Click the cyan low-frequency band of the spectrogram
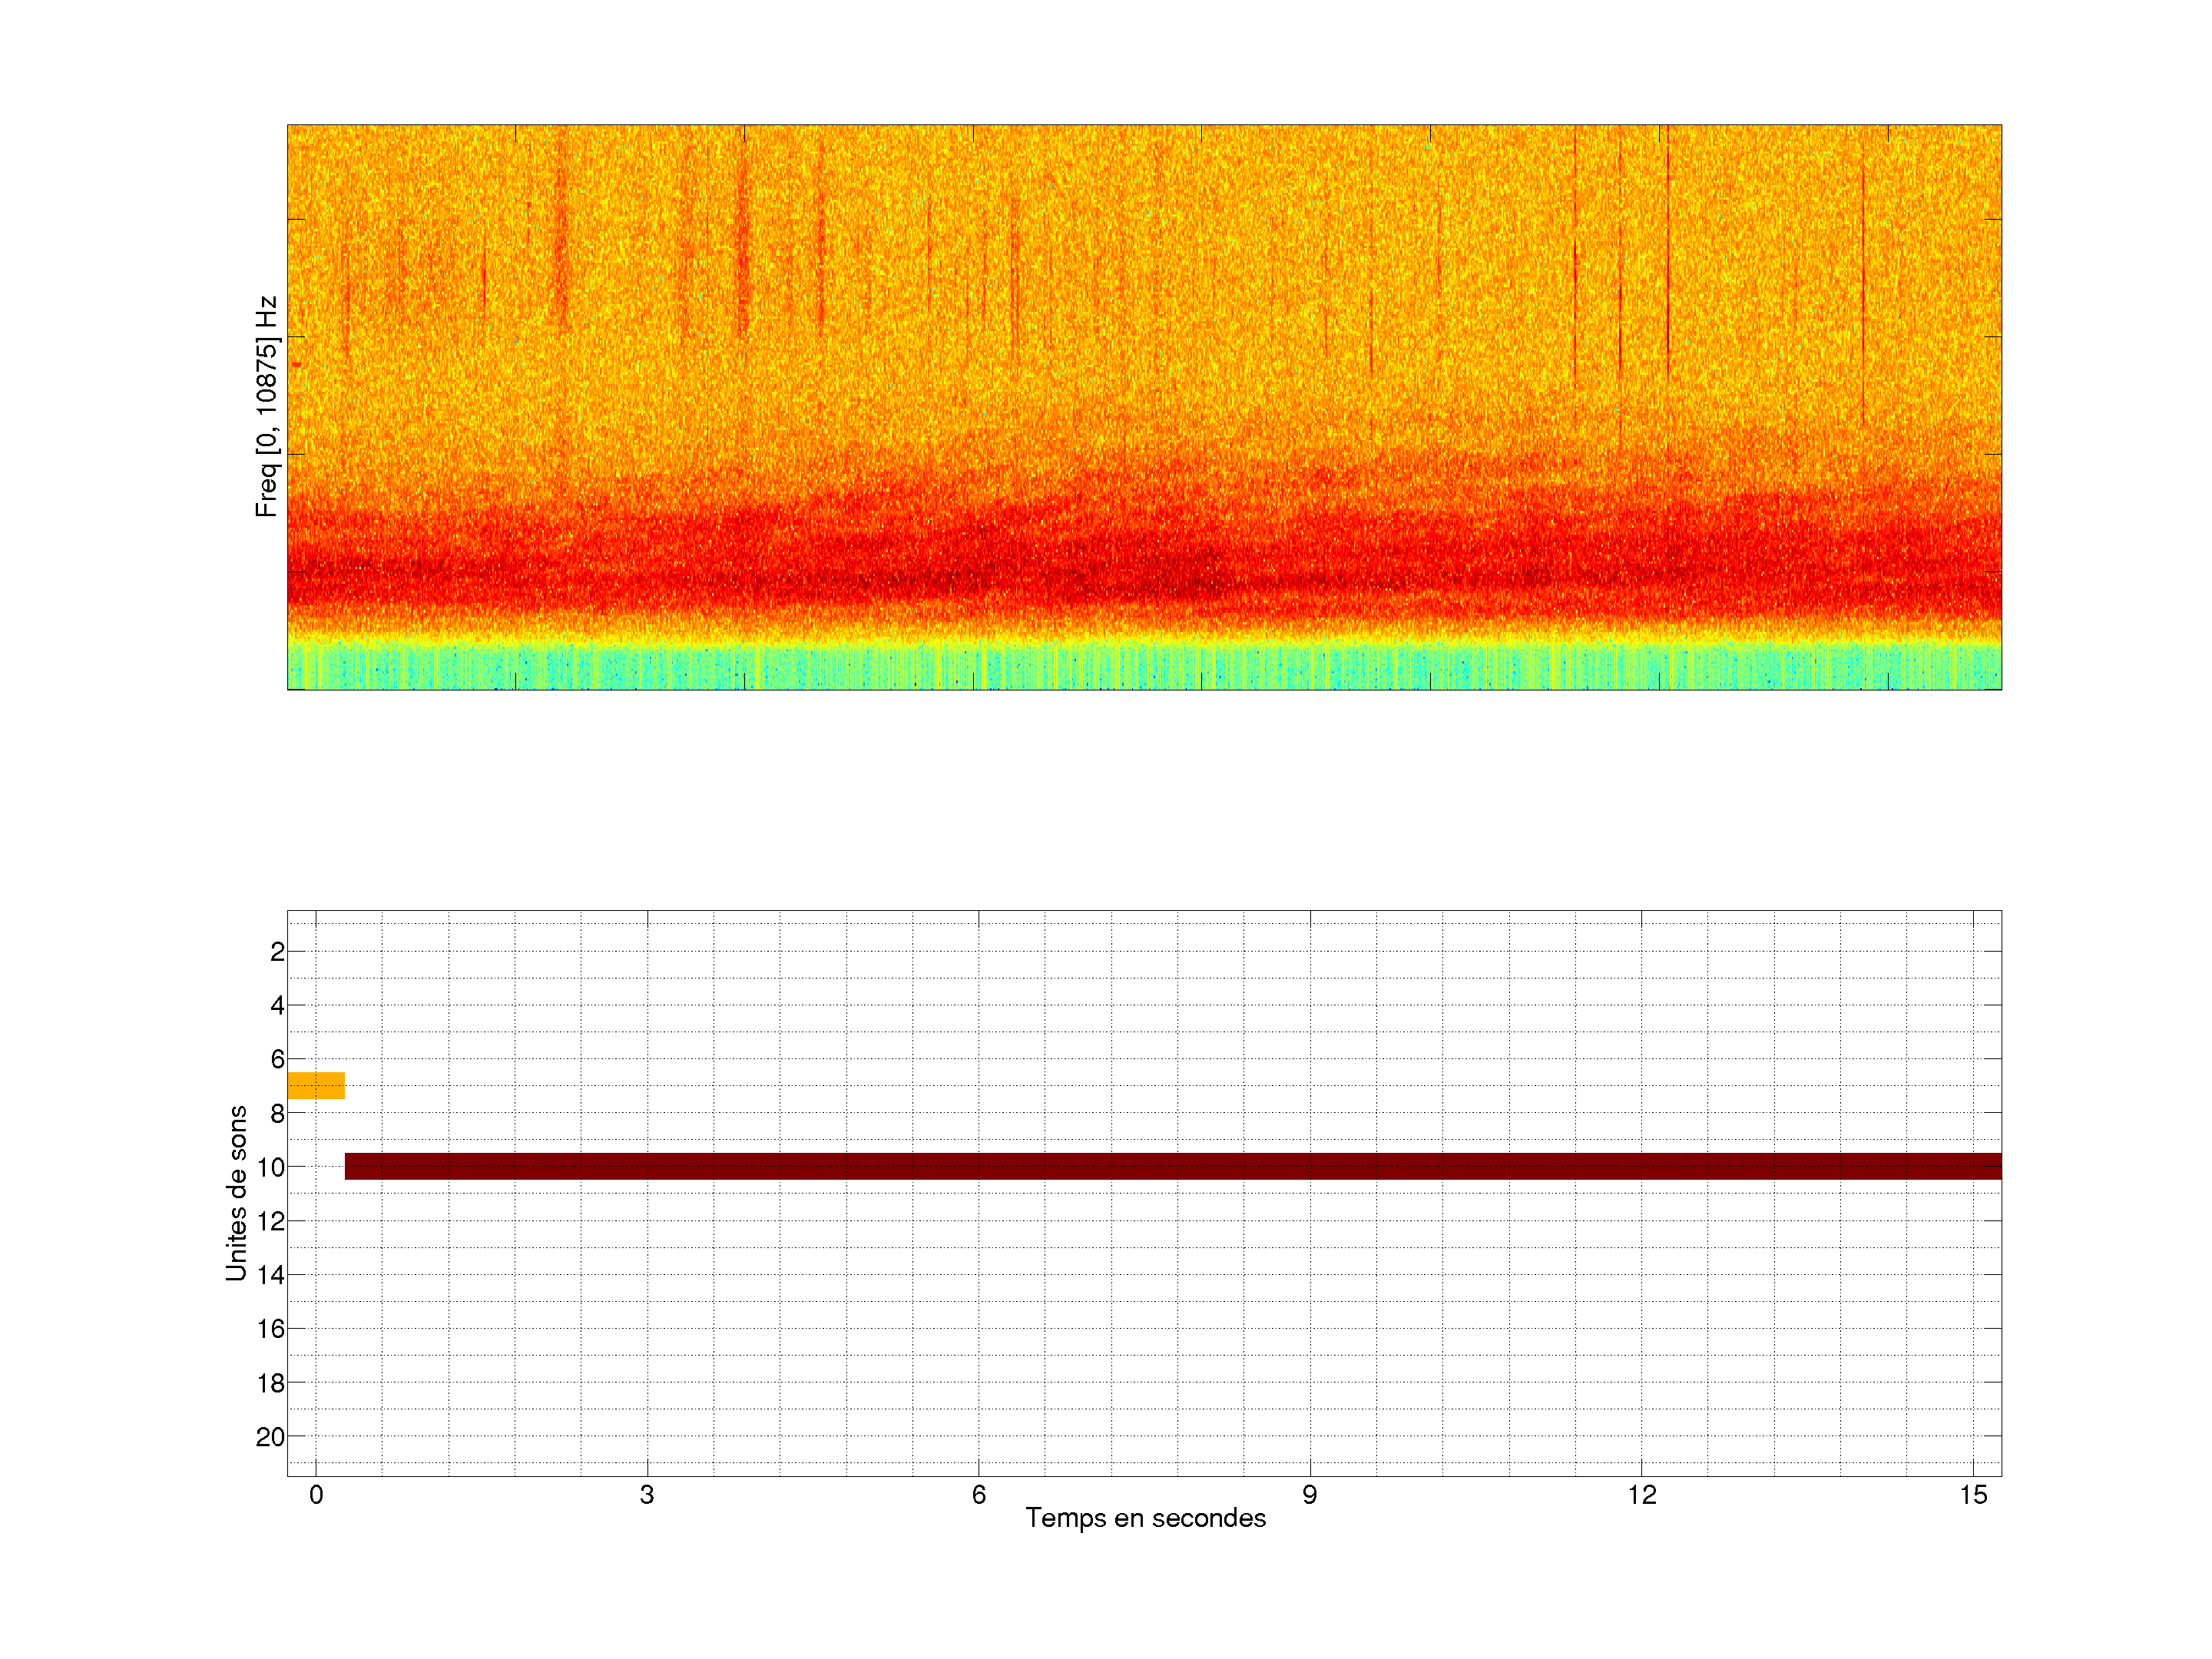Viewport: 2212px width, 1659px height. pos(1144,667)
